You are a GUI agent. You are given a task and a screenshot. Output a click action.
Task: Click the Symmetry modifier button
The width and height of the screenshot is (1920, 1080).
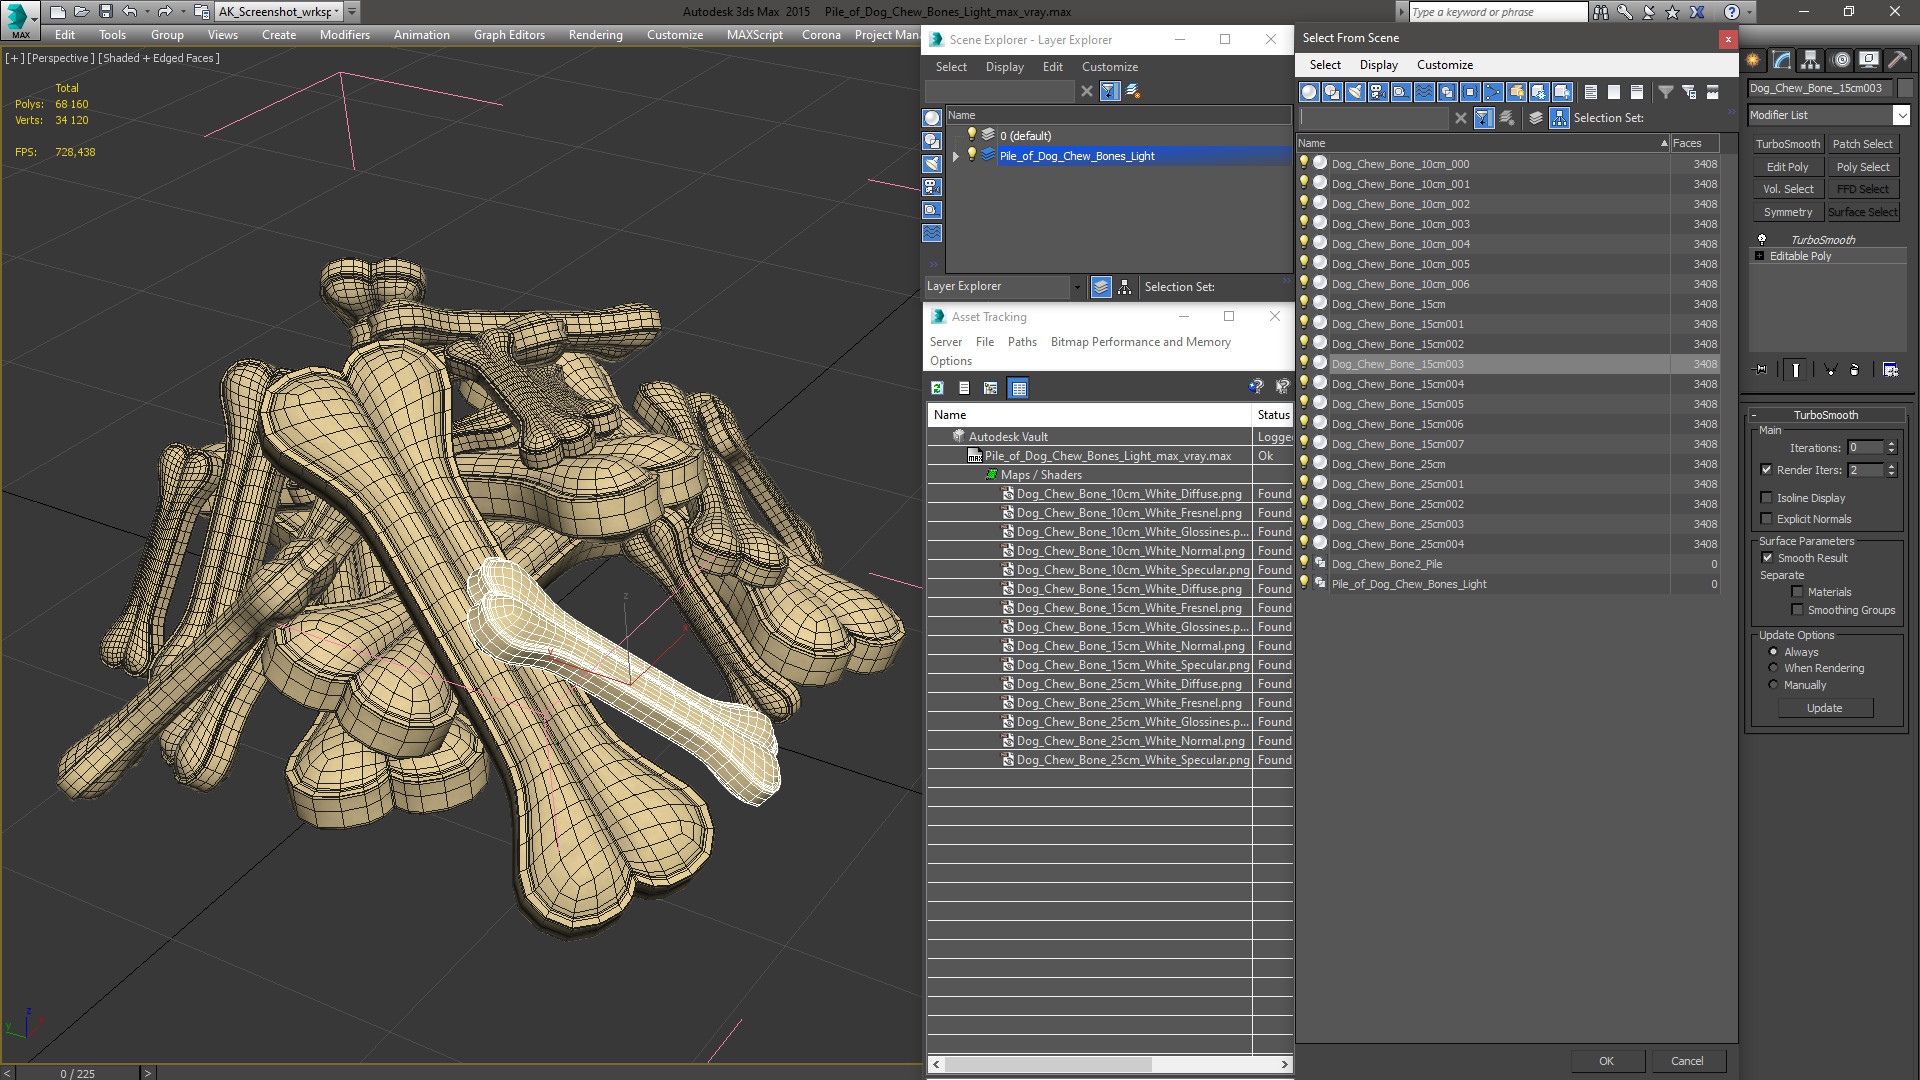pyautogui.click(x=1787, y=212)
